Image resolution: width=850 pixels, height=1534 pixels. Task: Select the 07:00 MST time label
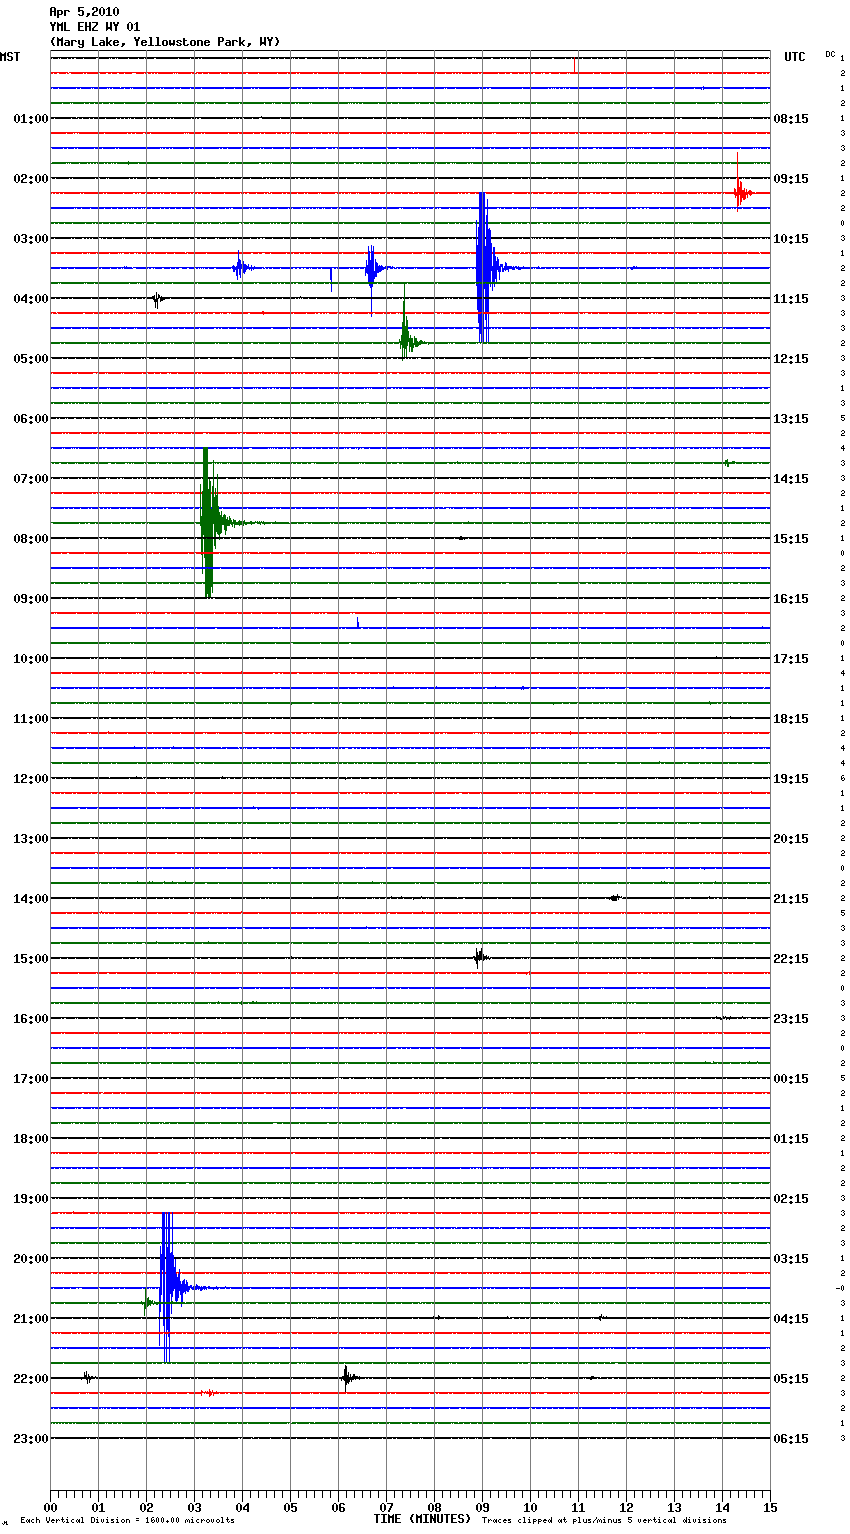point(31,479)
